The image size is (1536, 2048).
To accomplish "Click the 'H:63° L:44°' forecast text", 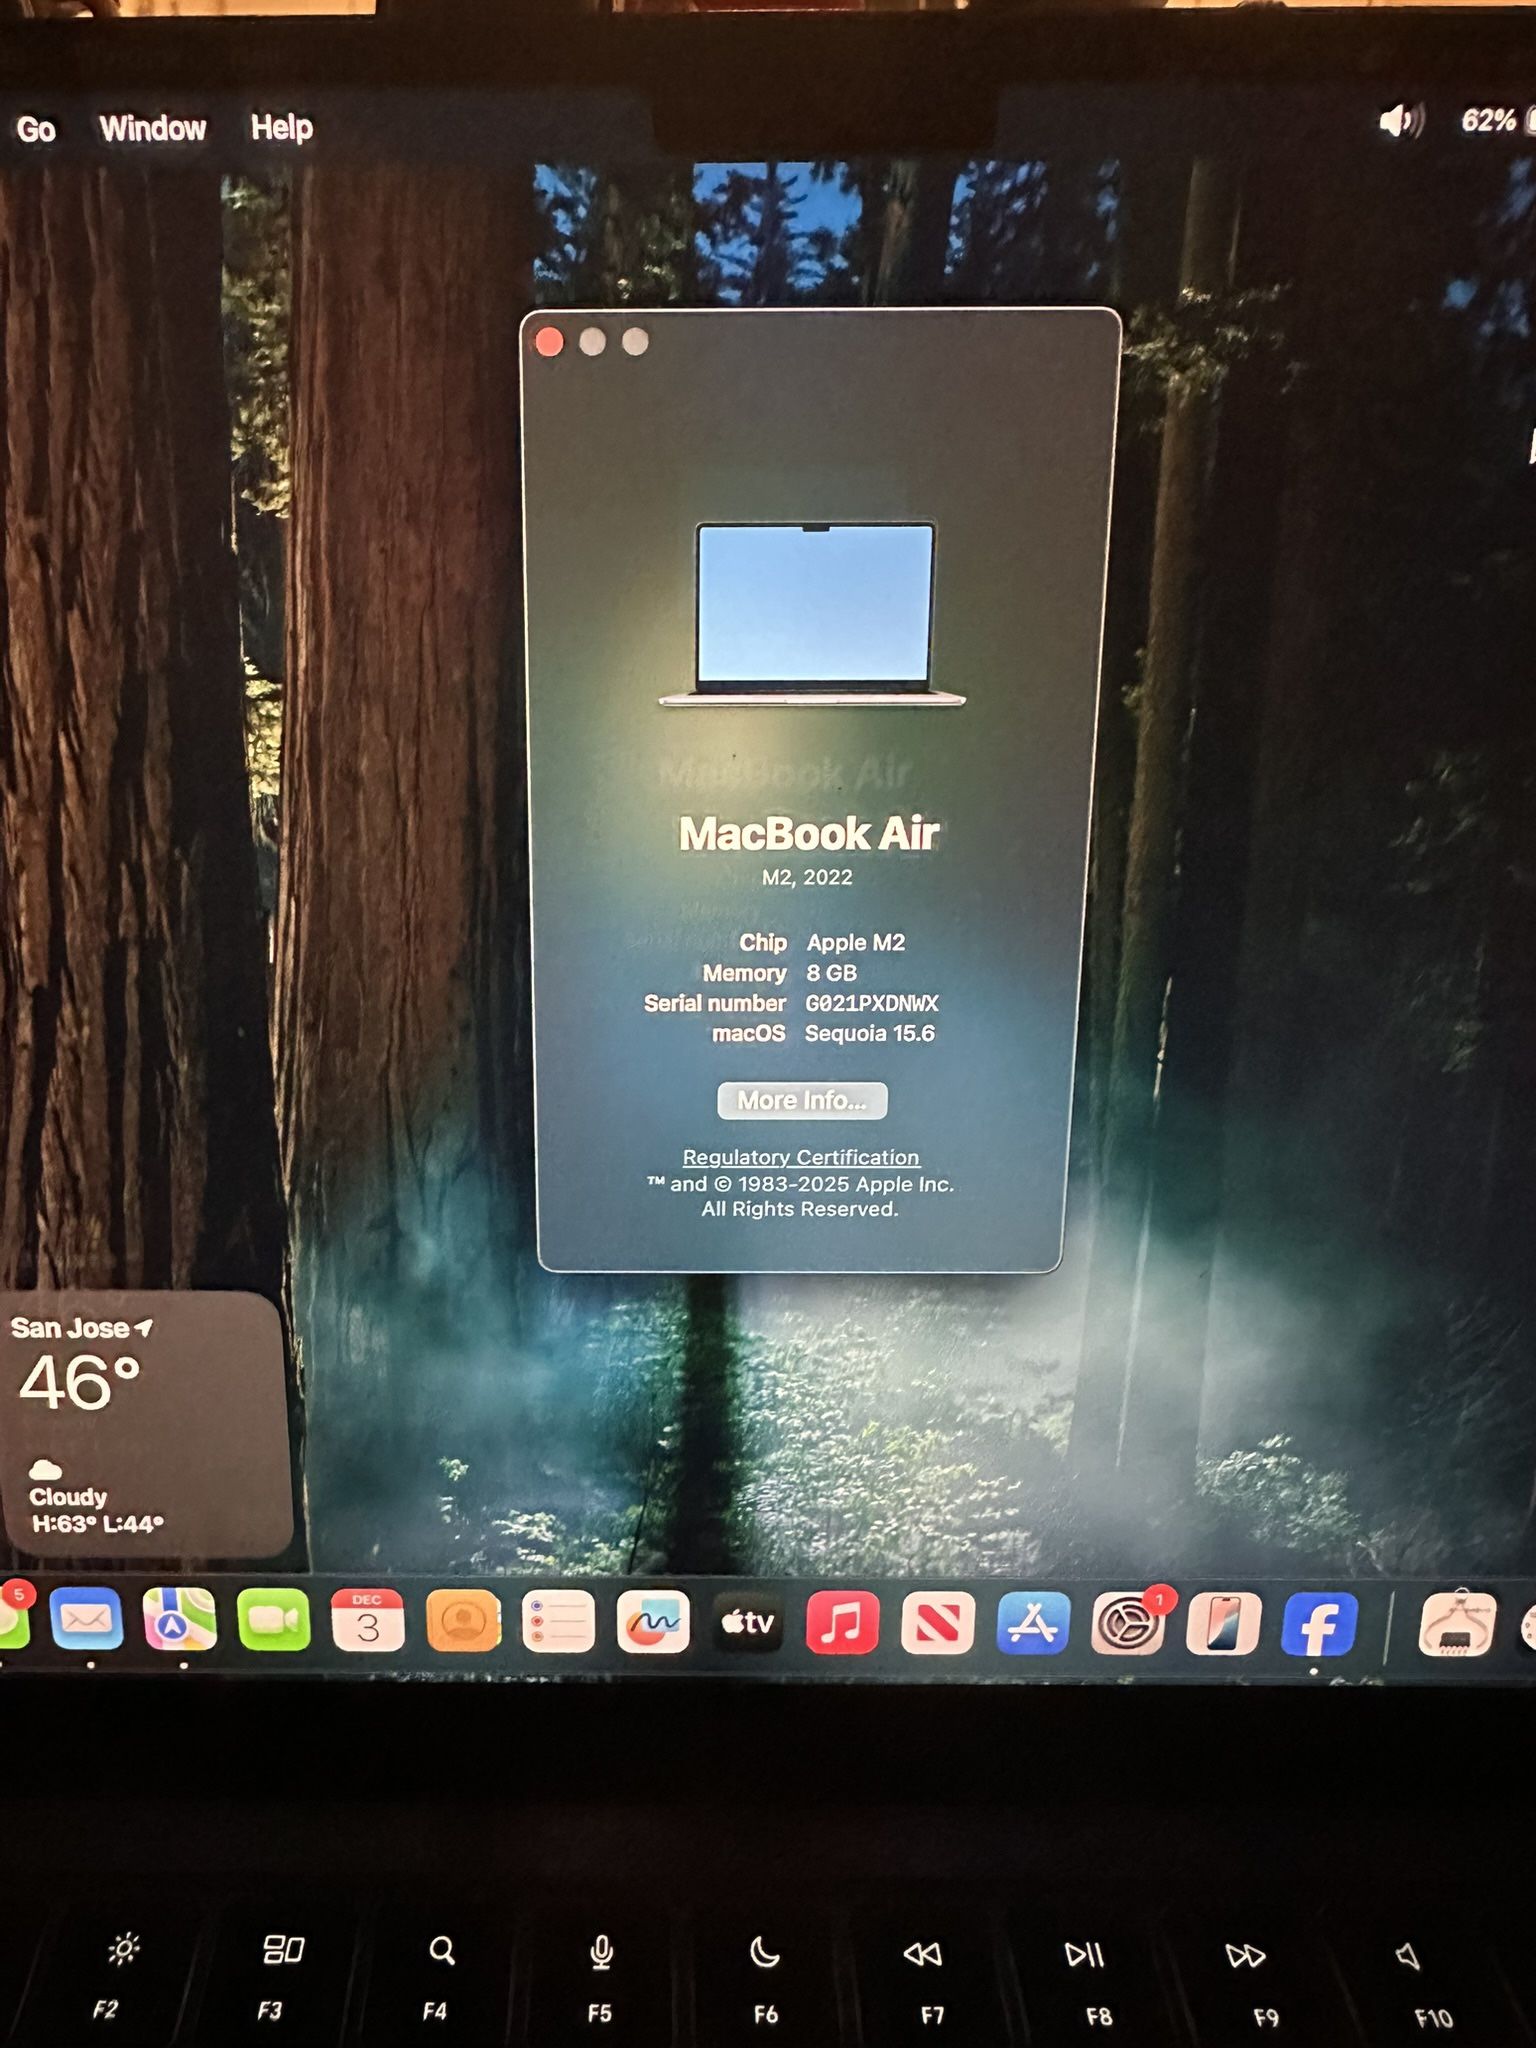I will click(x=97, y=1524).
